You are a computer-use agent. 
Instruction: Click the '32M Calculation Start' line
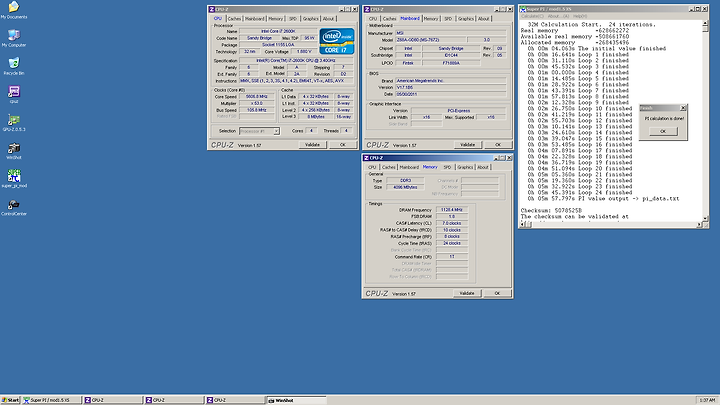pyautogui.click(x=592, y=24)
